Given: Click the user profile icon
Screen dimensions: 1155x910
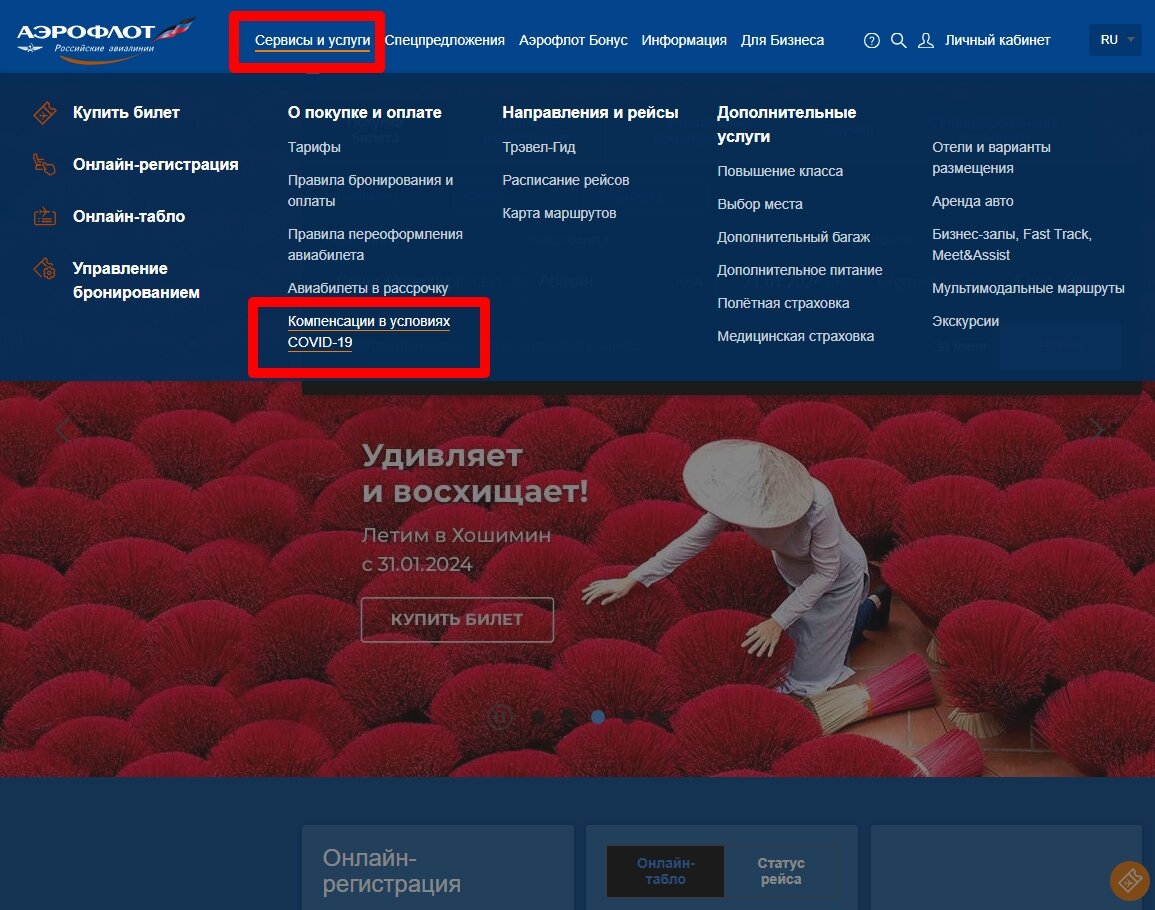Looking at the screenshot, I should [x=925, y=41].
